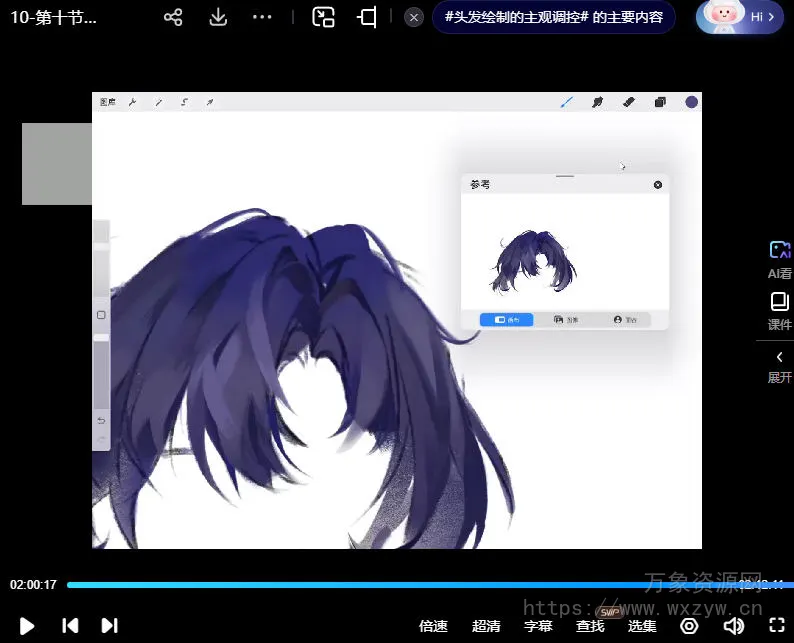Image resolution: width=794 pixels, height=643 pixels.
Task: Close the 参考 reference panel
Action: [657, 185]
